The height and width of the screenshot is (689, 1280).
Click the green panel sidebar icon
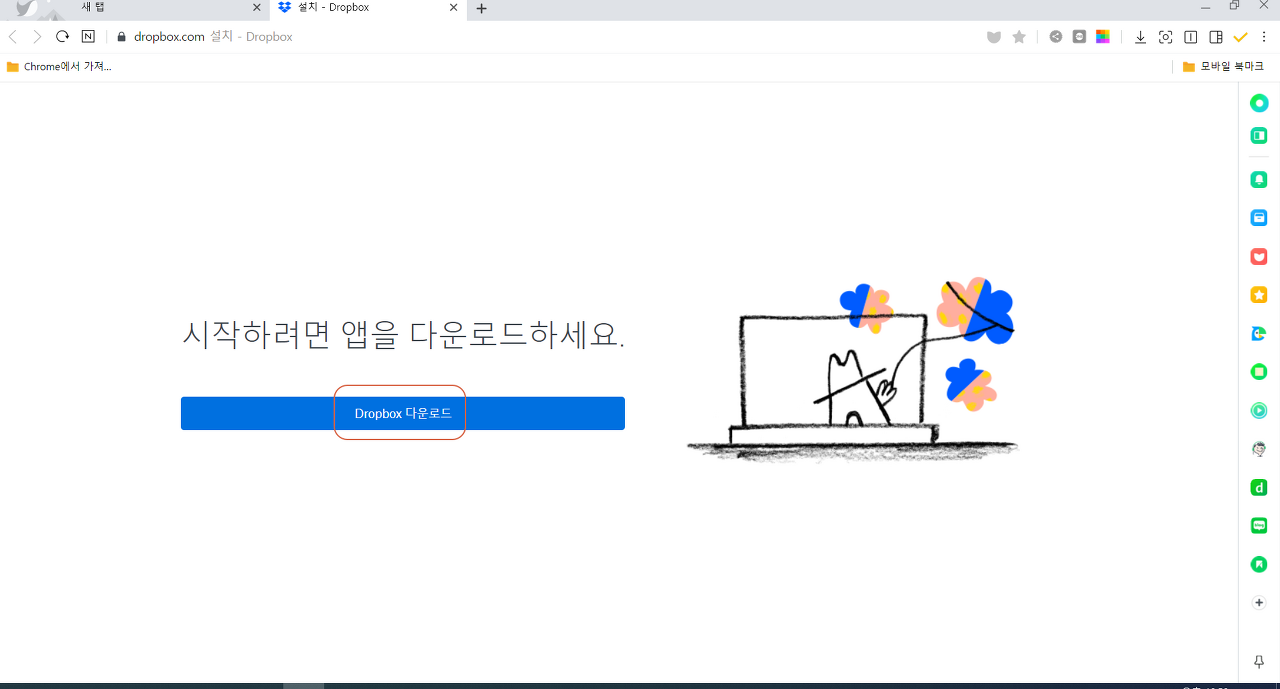click(x=1259, y=136)
